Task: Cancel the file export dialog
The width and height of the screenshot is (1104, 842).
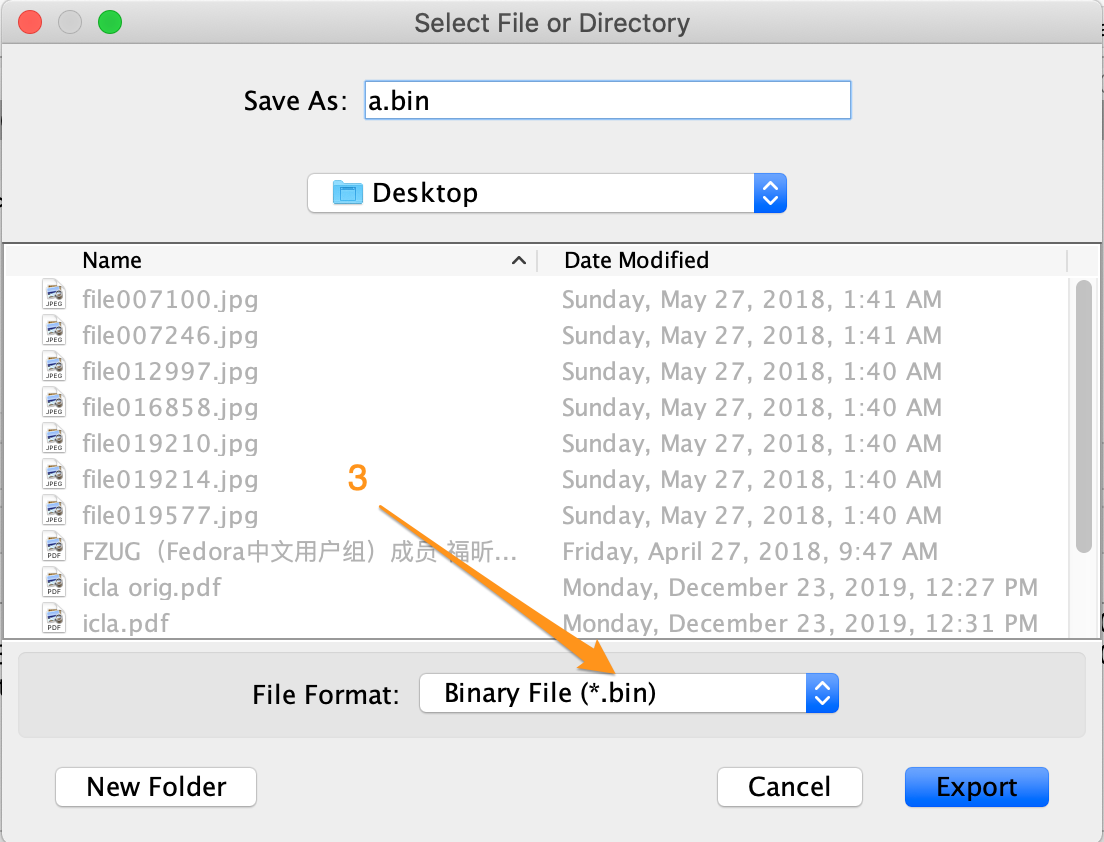Action: coord(789,787)
